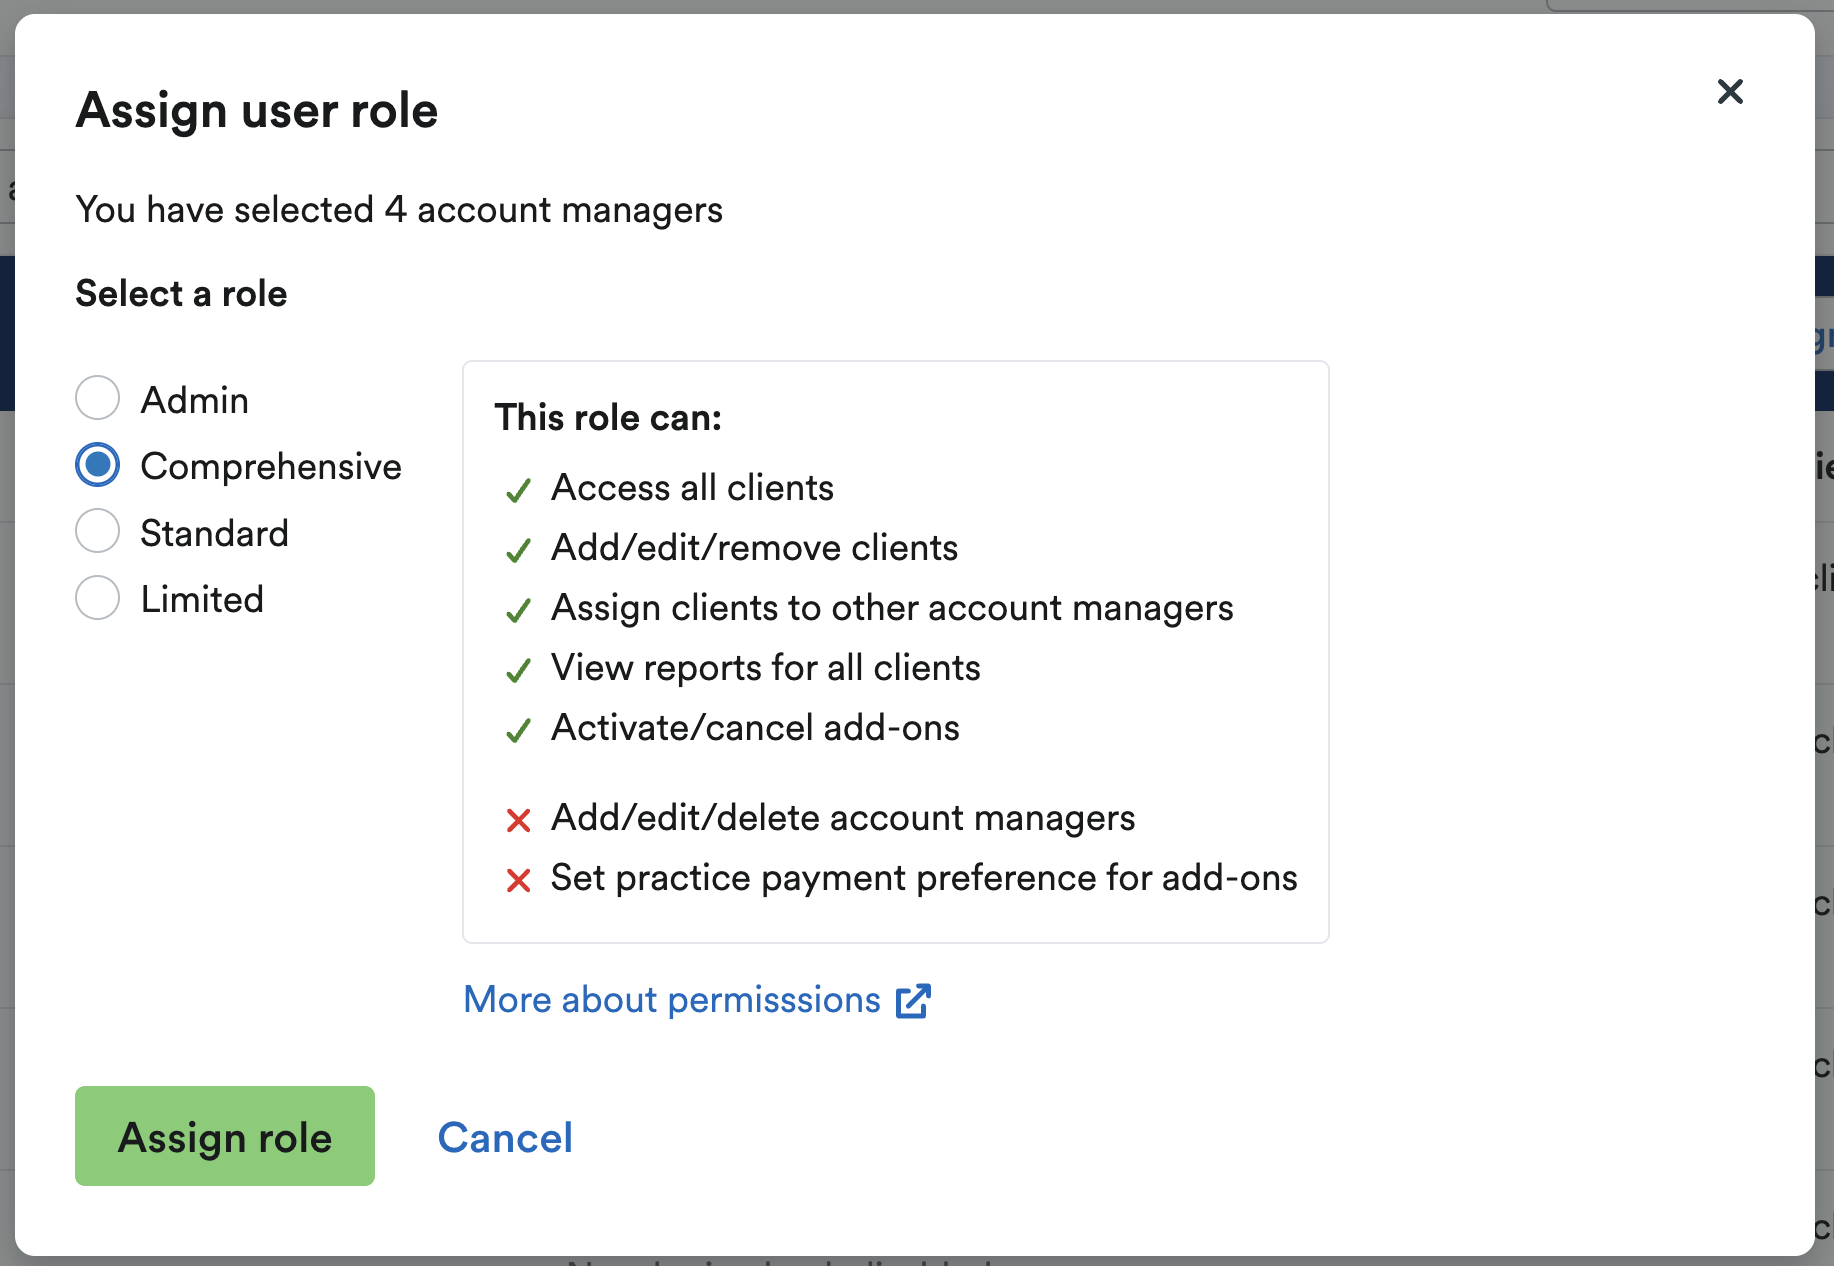Viewport: 1834px width, 1266px height.
Task: Click the checkmark next to Access all clients
Action: coord(518,491)
